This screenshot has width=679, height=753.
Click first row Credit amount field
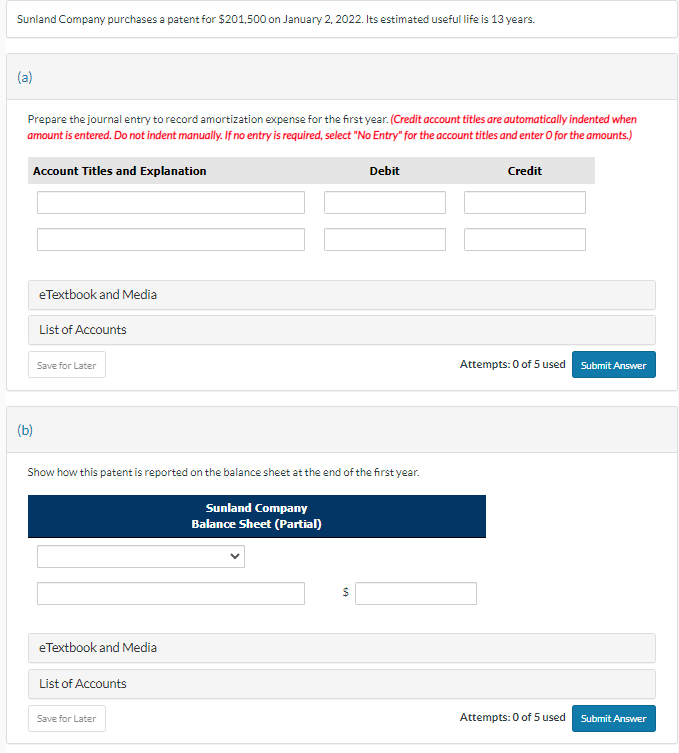pyautogui.click(x=525, y=203)
